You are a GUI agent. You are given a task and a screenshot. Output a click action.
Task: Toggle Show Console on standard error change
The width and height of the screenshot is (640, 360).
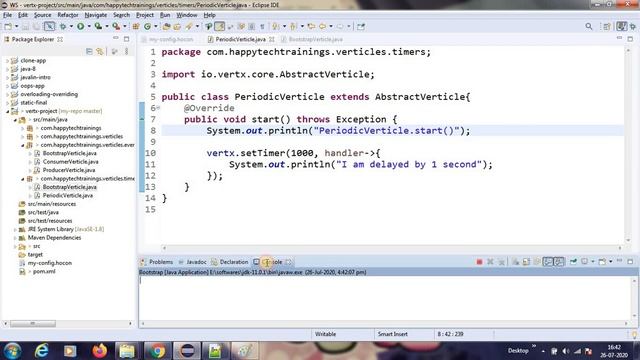click(x=559, y=262)
